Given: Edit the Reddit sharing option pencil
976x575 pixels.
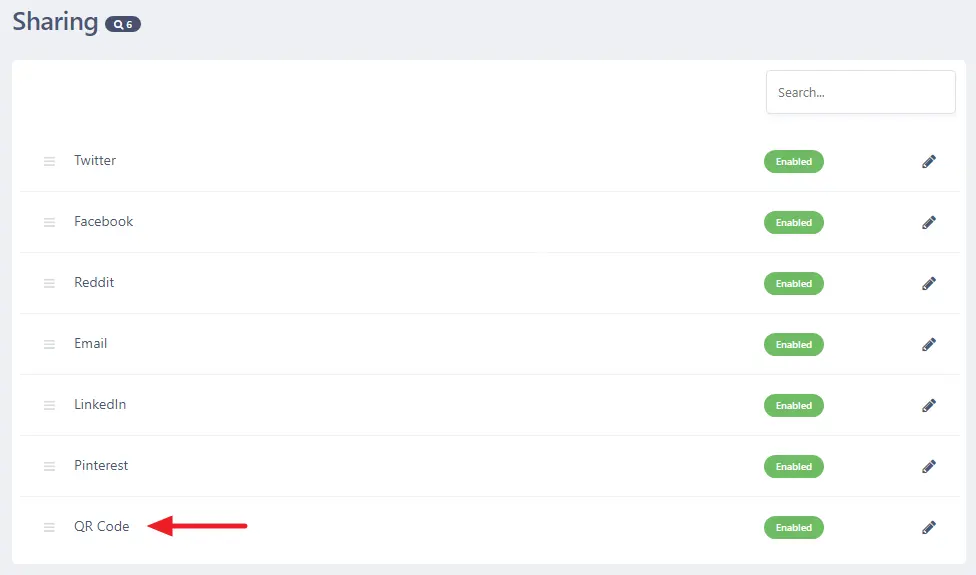Looking at the screenshot, I should click(929, 283).
